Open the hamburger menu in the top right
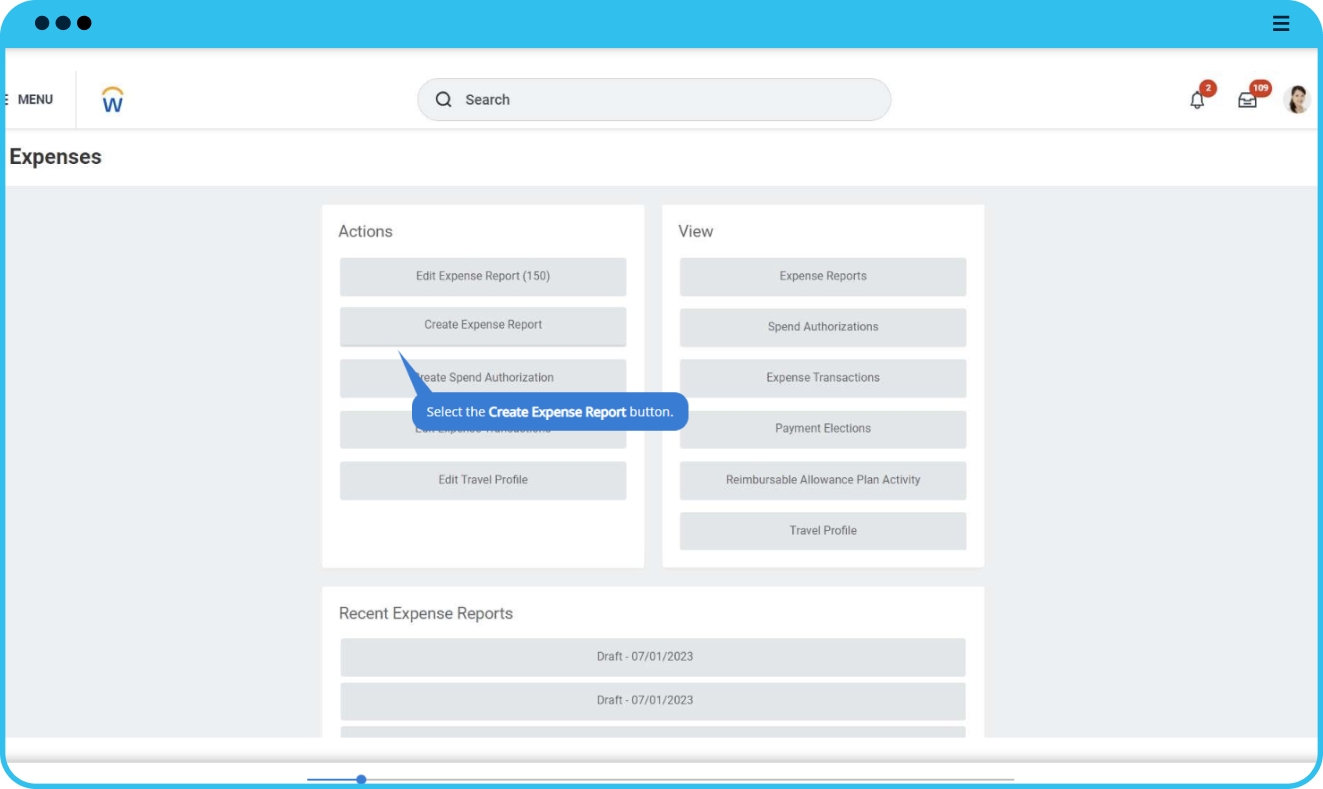 pos(1281,23)
